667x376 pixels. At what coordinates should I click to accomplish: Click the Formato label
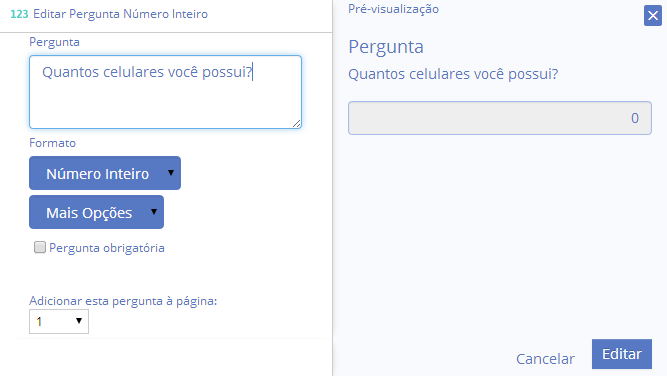52,143
